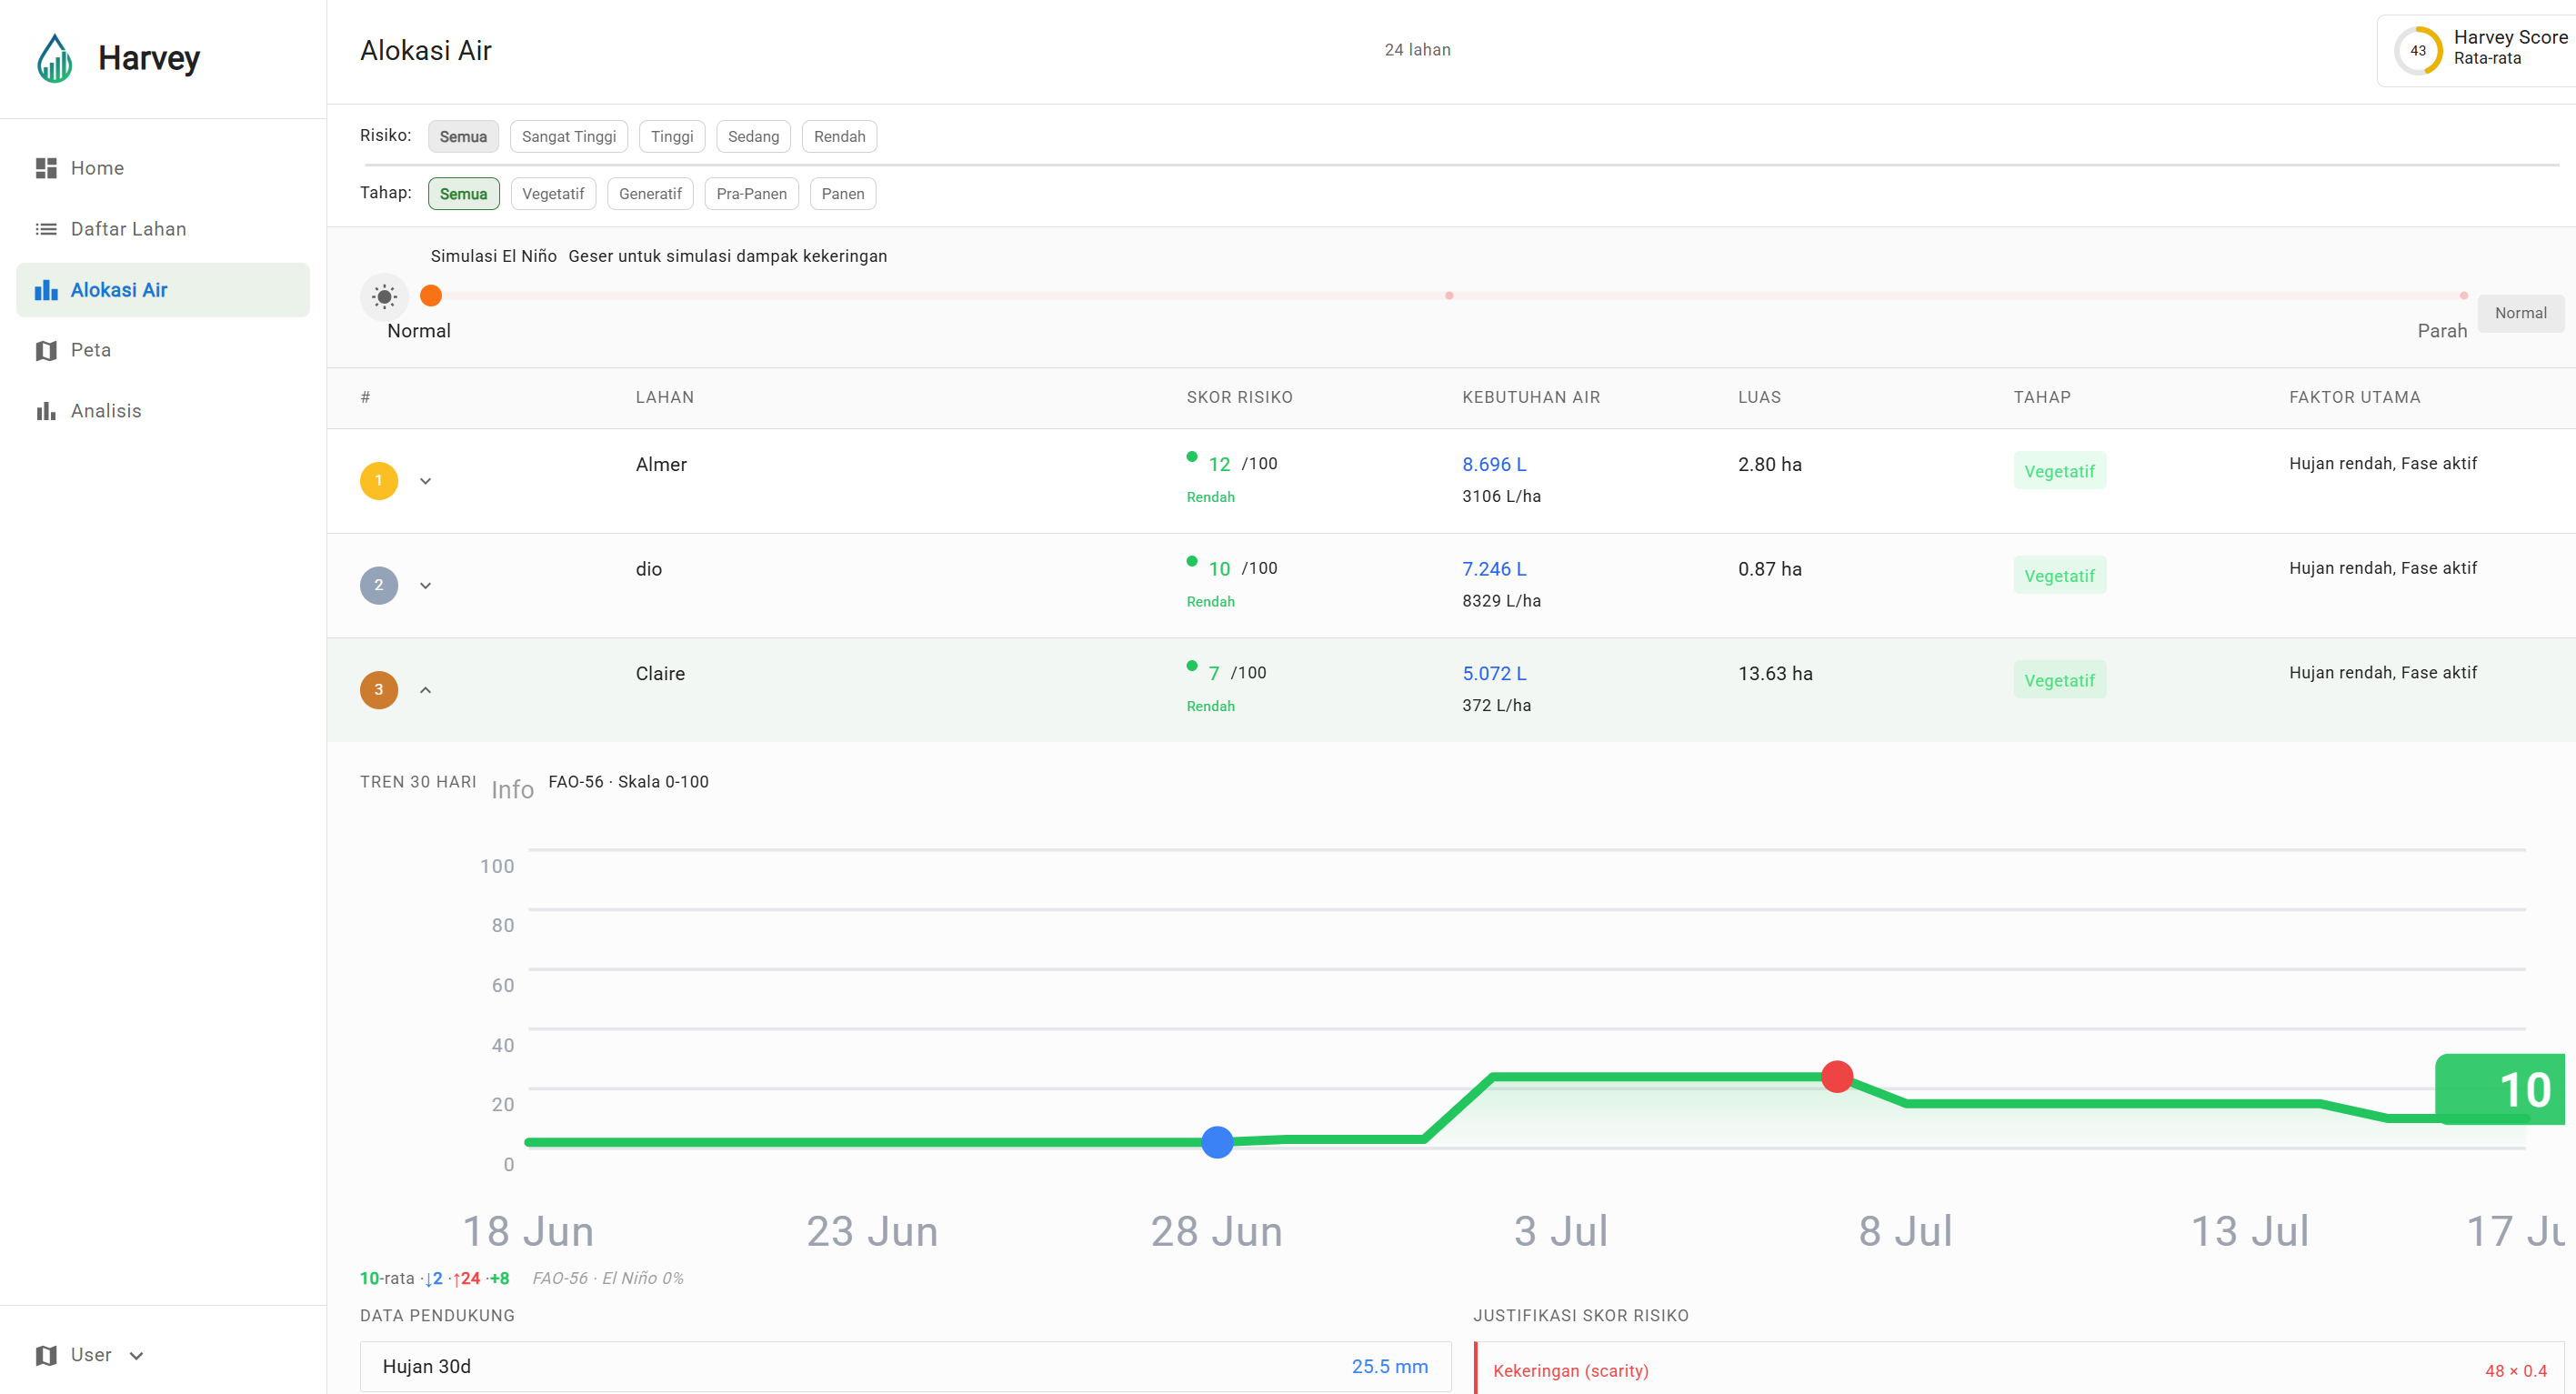Filter risk by Rendah
The width and height of the screenshot is (2576, 1394).
[839, 137]
